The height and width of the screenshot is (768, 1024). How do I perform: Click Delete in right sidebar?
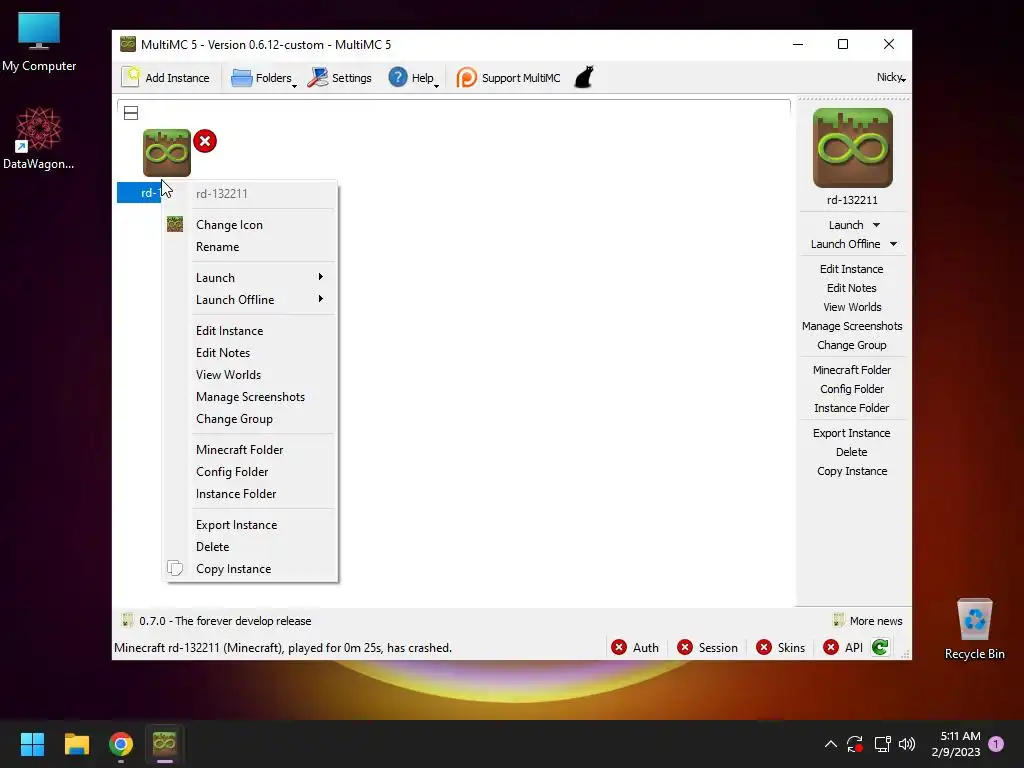[852, 452]
